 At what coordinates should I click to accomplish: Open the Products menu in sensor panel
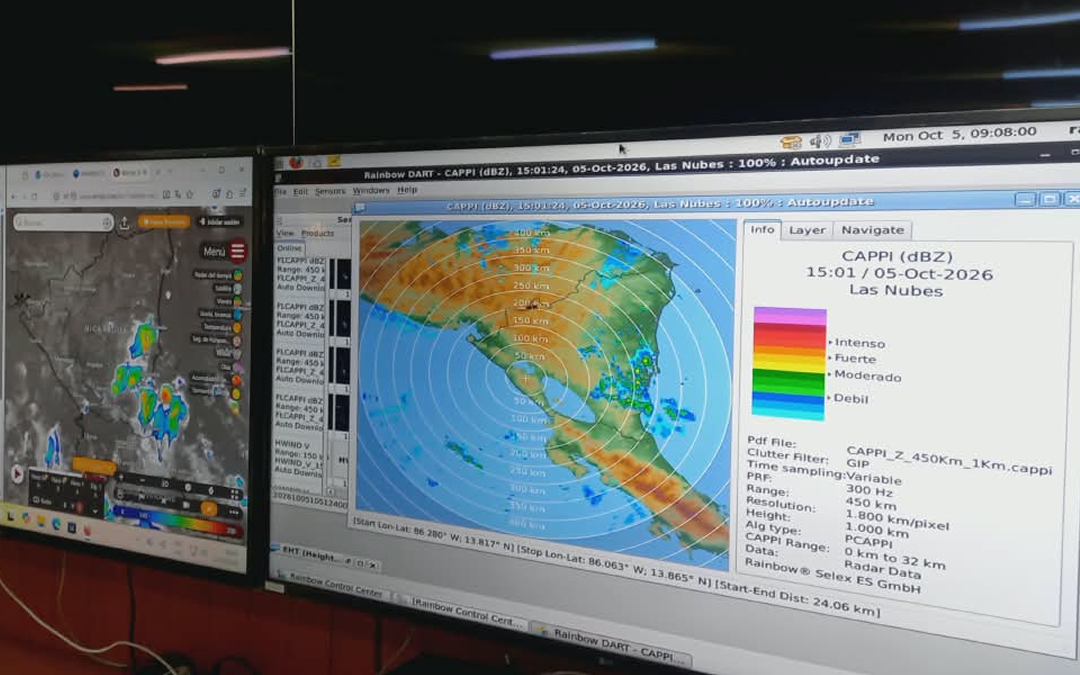[x=318, y=233]
